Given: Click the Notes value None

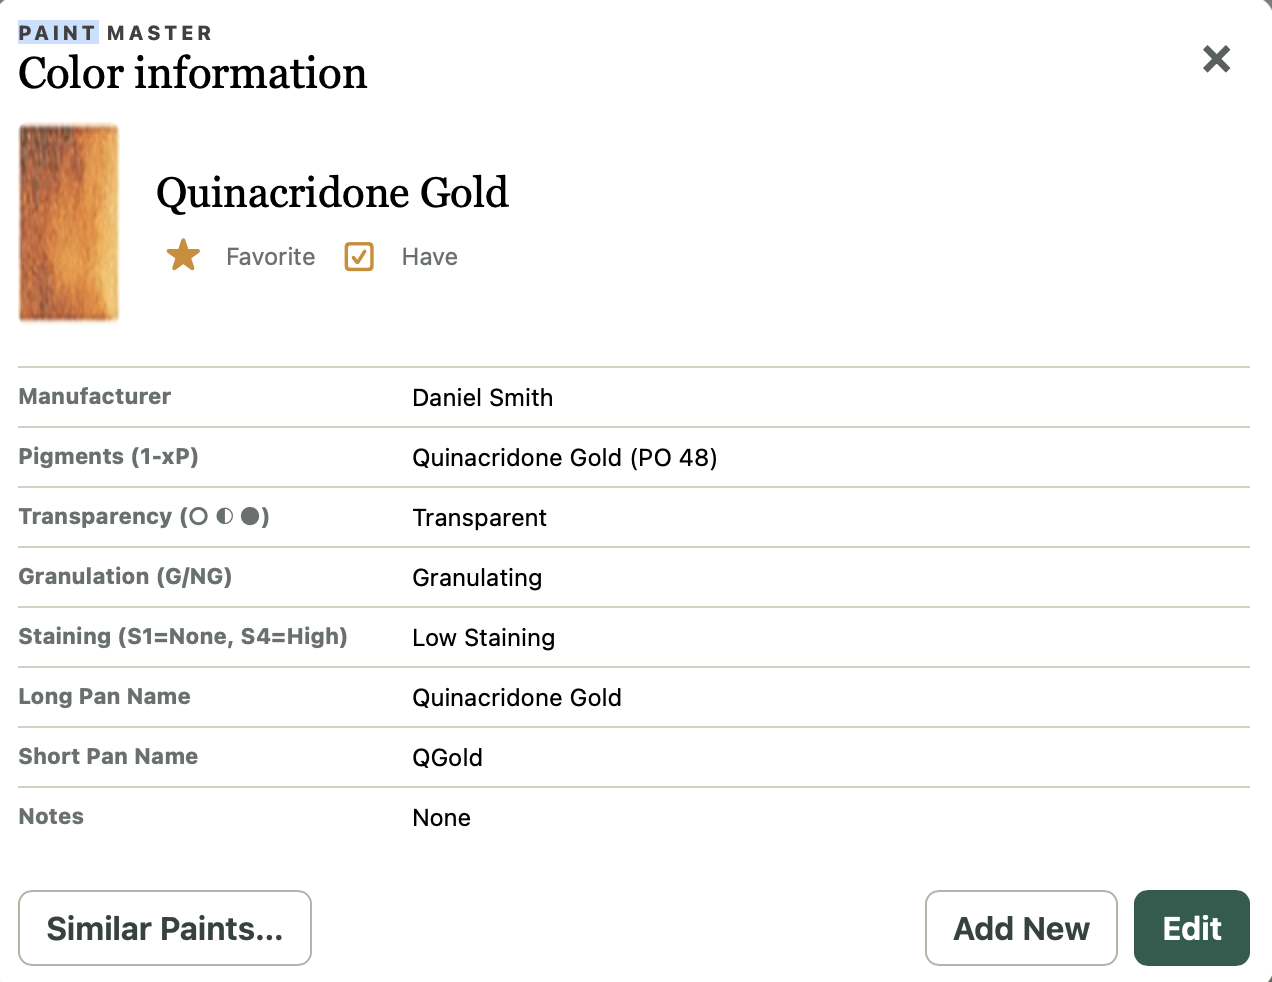Looking at the screenshot, I should (442, 818).
